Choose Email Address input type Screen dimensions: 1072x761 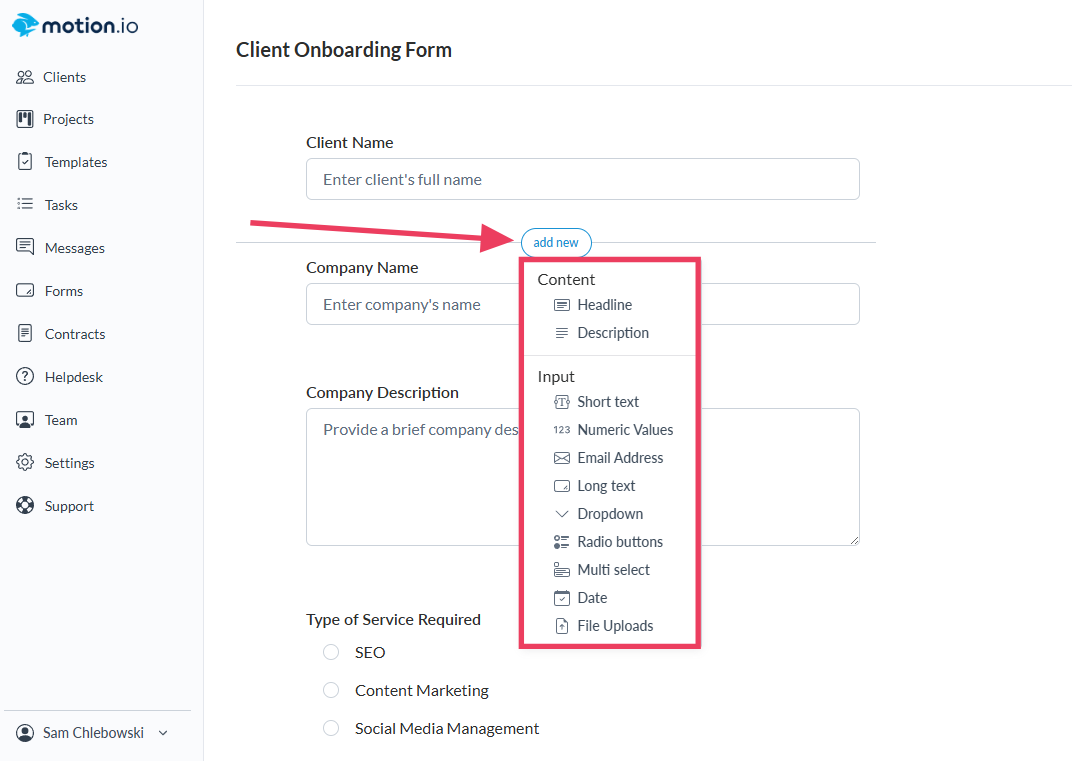pyautogui.click(x=619, y=458)
